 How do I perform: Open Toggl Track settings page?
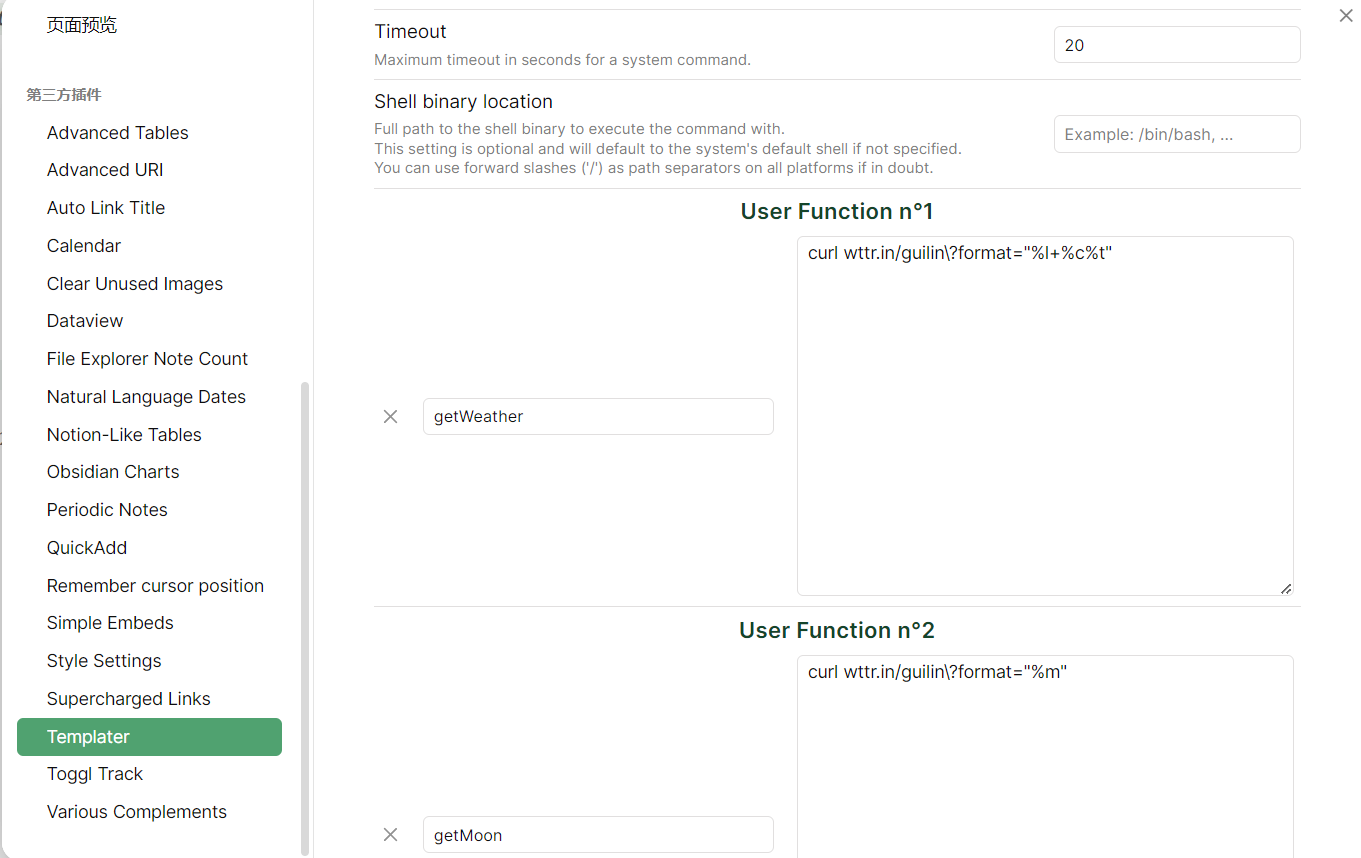(x=95, y=773)
